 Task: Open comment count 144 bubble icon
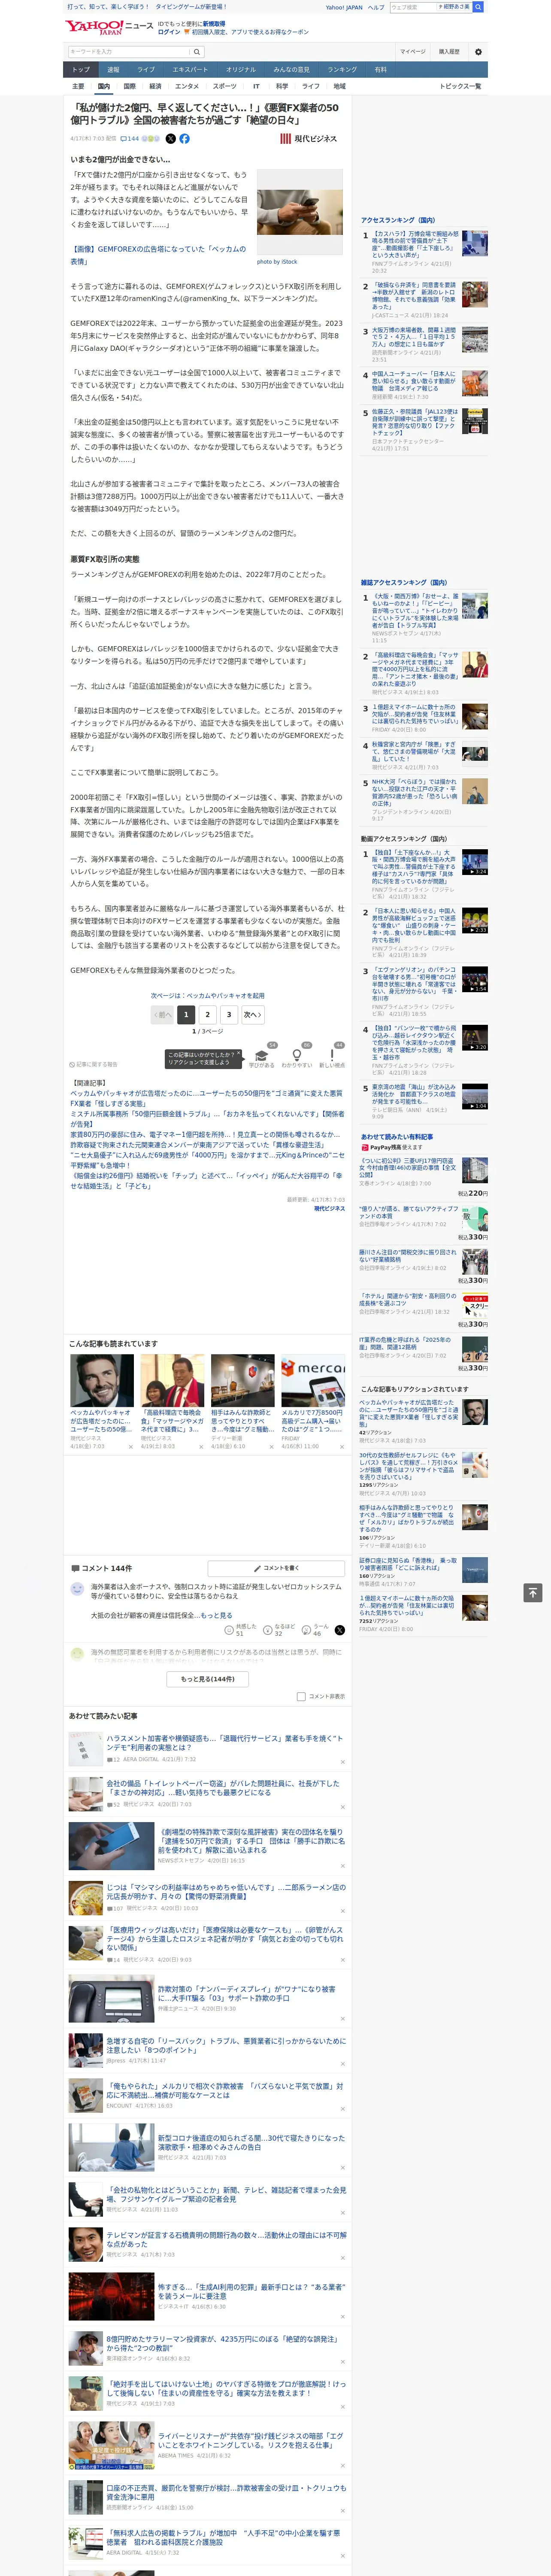(130, 139)
